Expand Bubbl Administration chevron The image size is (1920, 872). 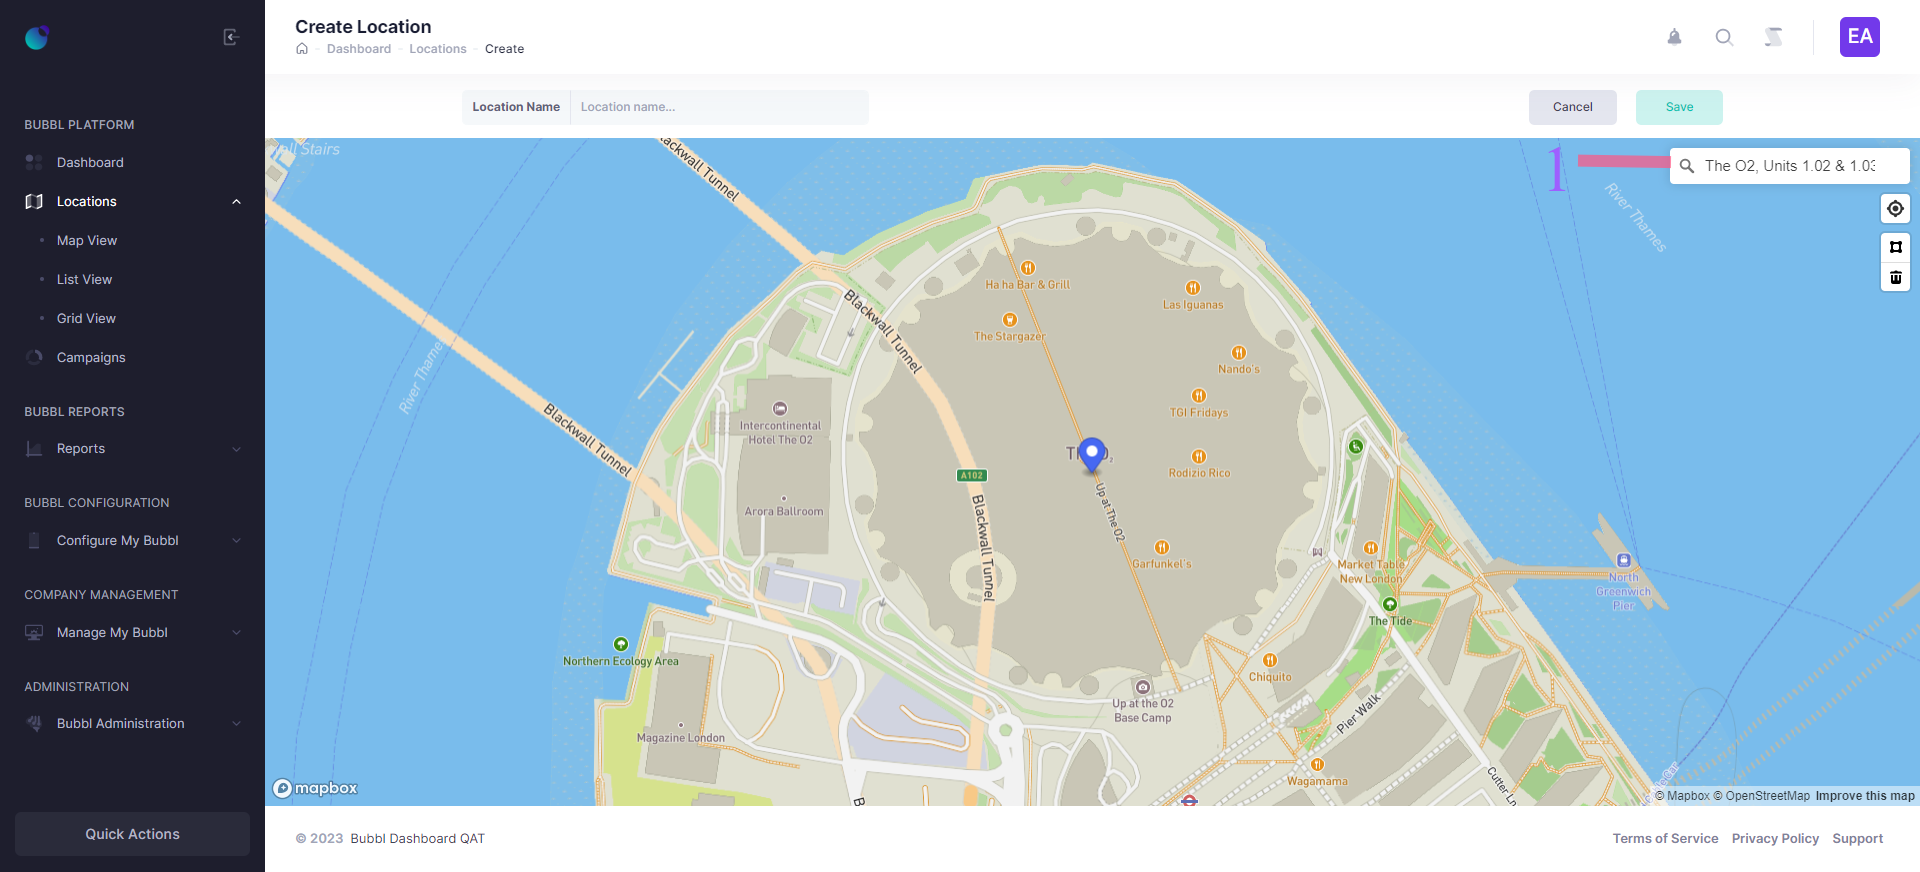[x=237, y=724]
